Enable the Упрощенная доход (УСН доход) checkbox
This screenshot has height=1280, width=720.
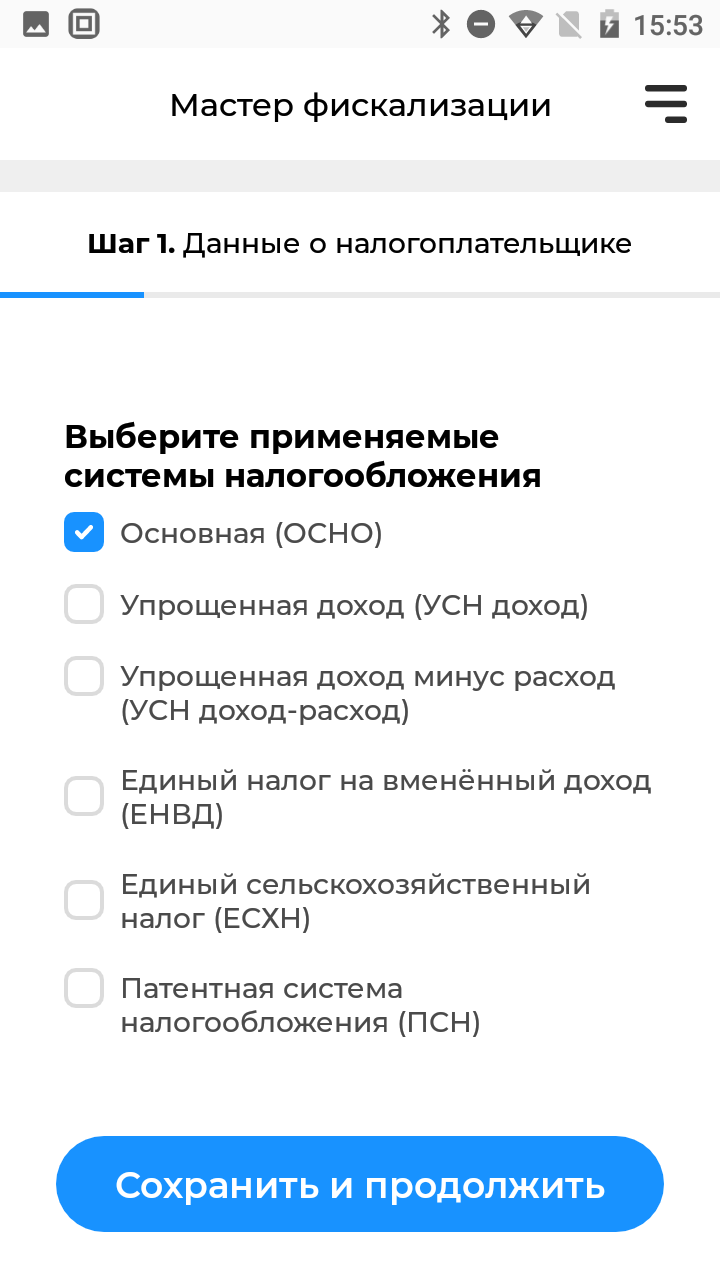point(84,604)
